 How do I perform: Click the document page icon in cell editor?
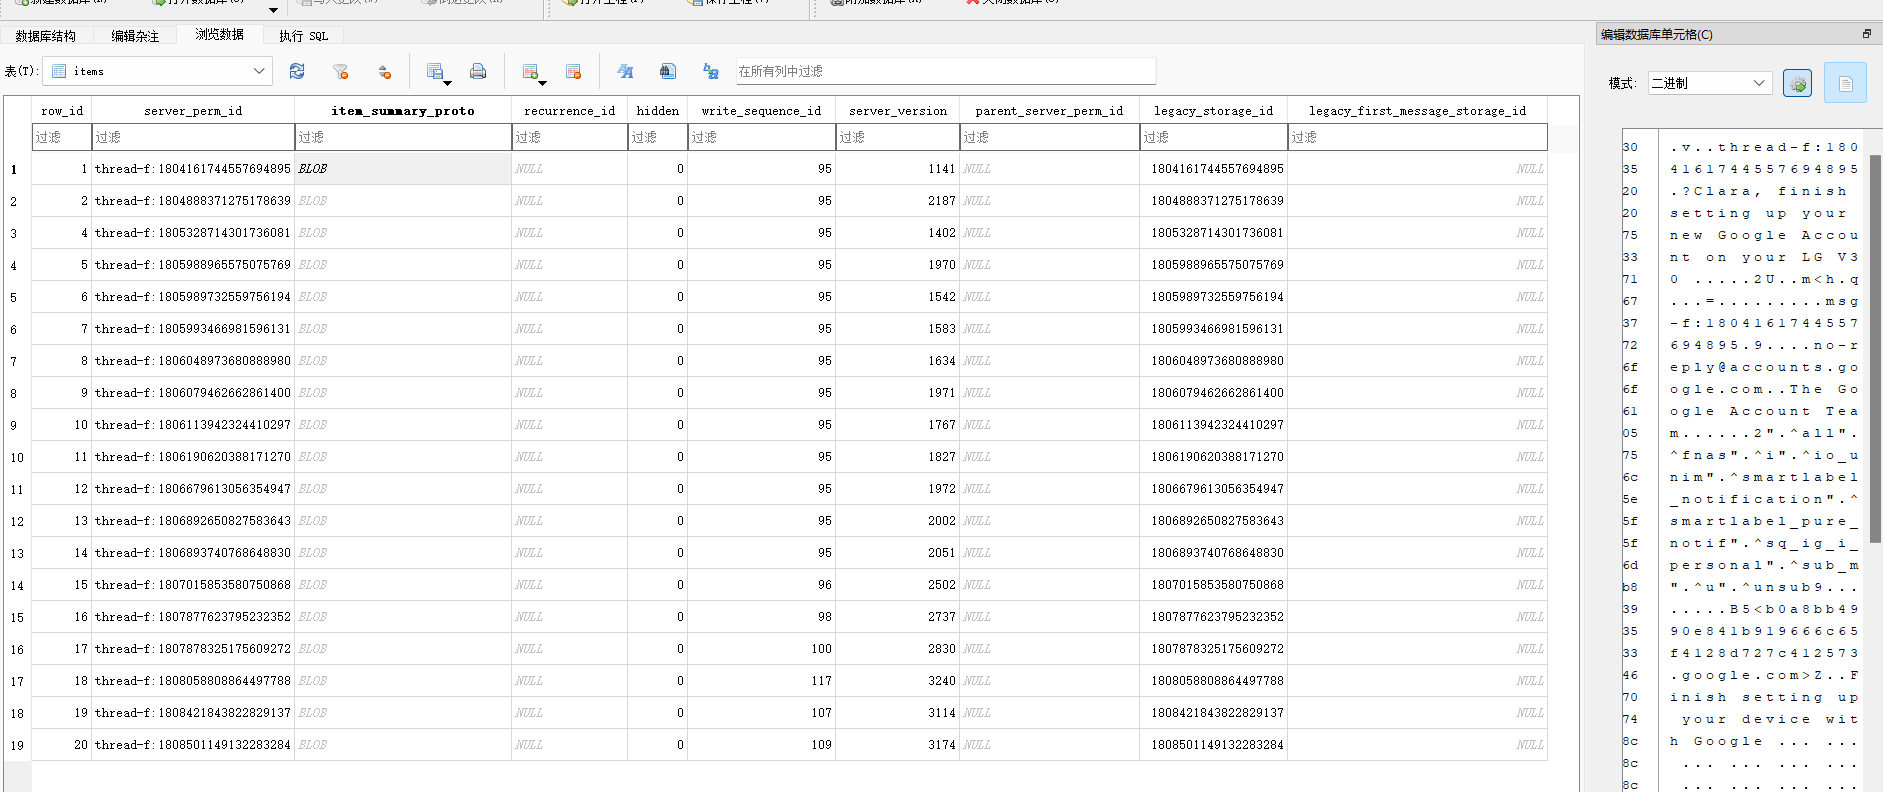1845,83
